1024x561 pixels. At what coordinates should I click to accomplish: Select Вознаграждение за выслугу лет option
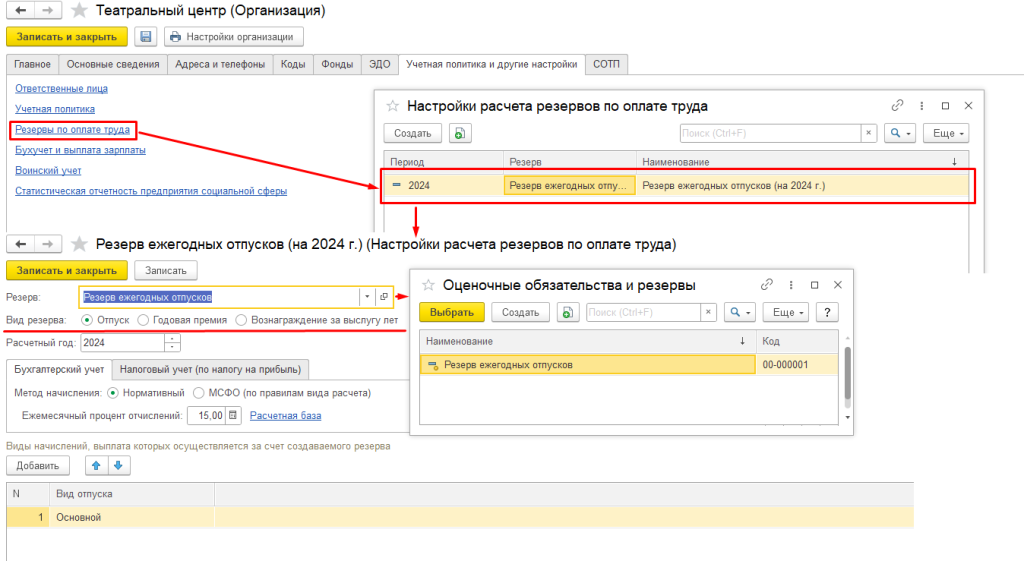pos(241,320)
